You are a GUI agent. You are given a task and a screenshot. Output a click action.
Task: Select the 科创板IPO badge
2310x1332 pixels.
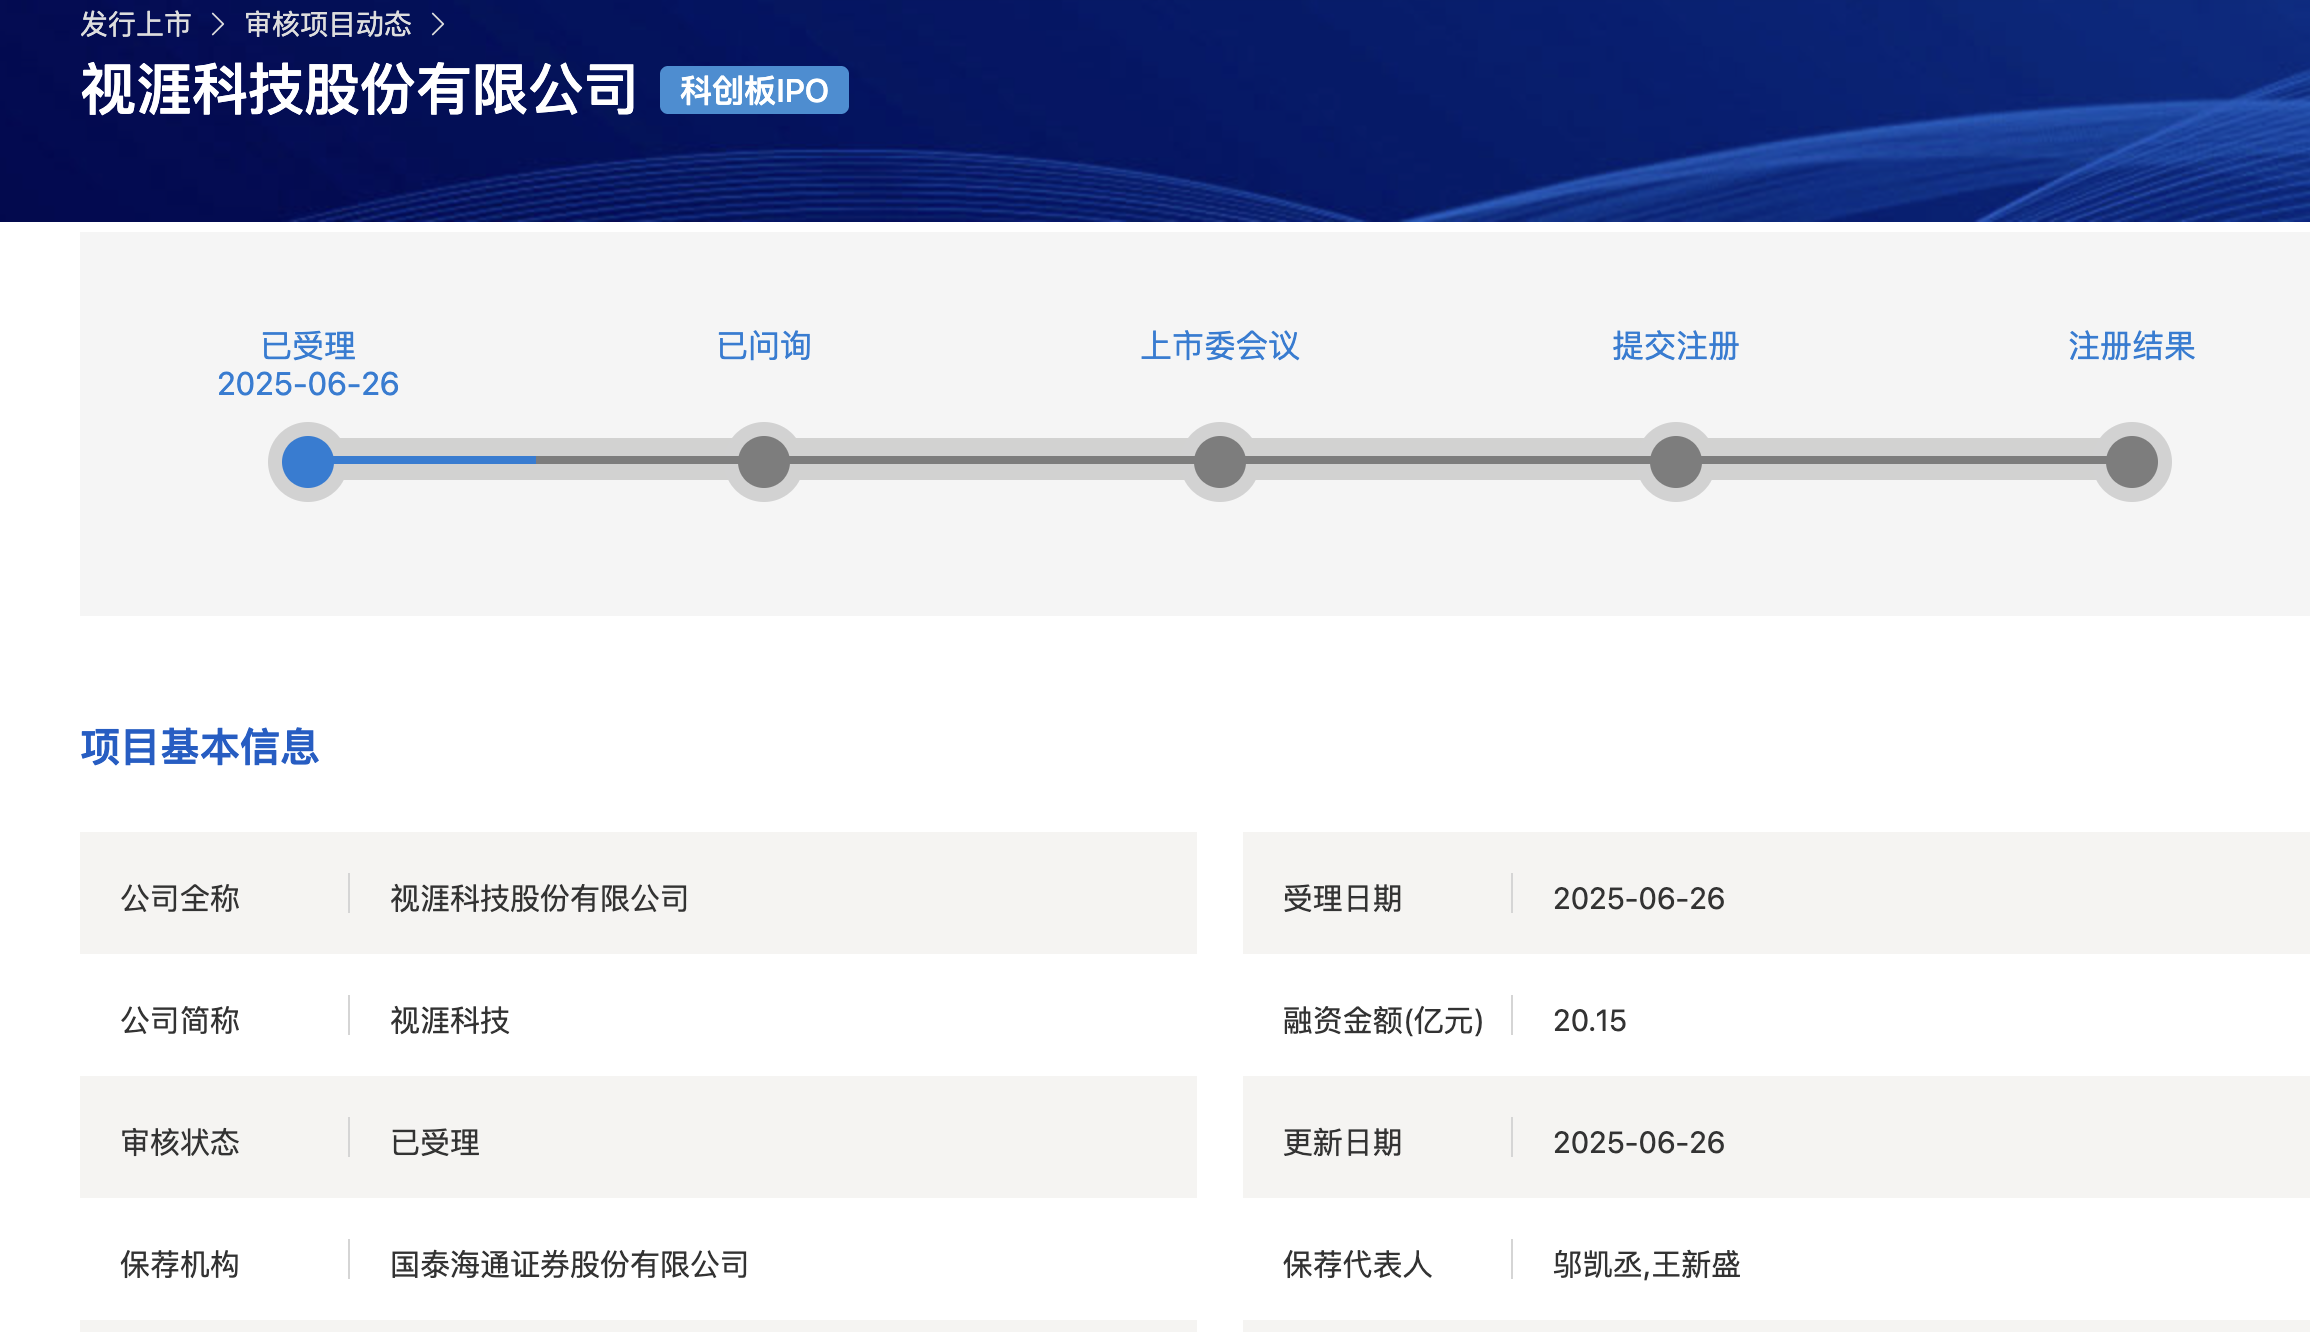click(x=753, y=91)
